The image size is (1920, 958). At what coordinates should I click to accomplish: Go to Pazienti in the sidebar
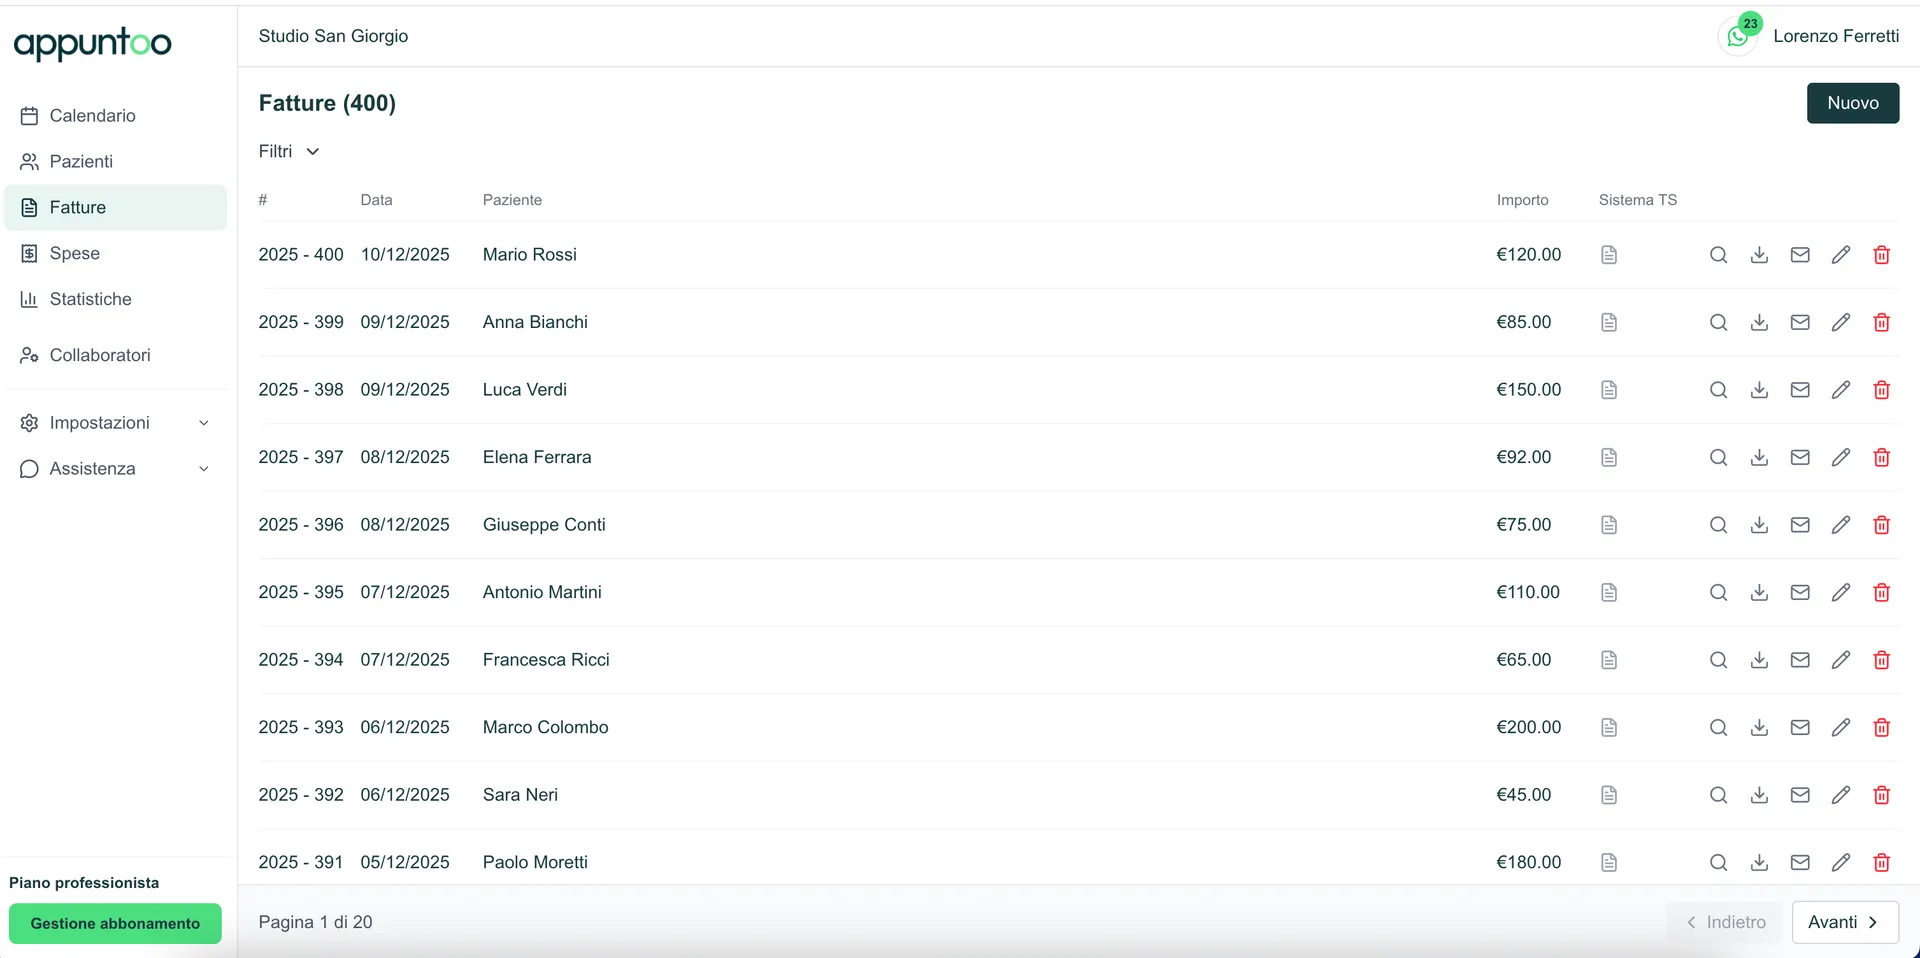81,162
